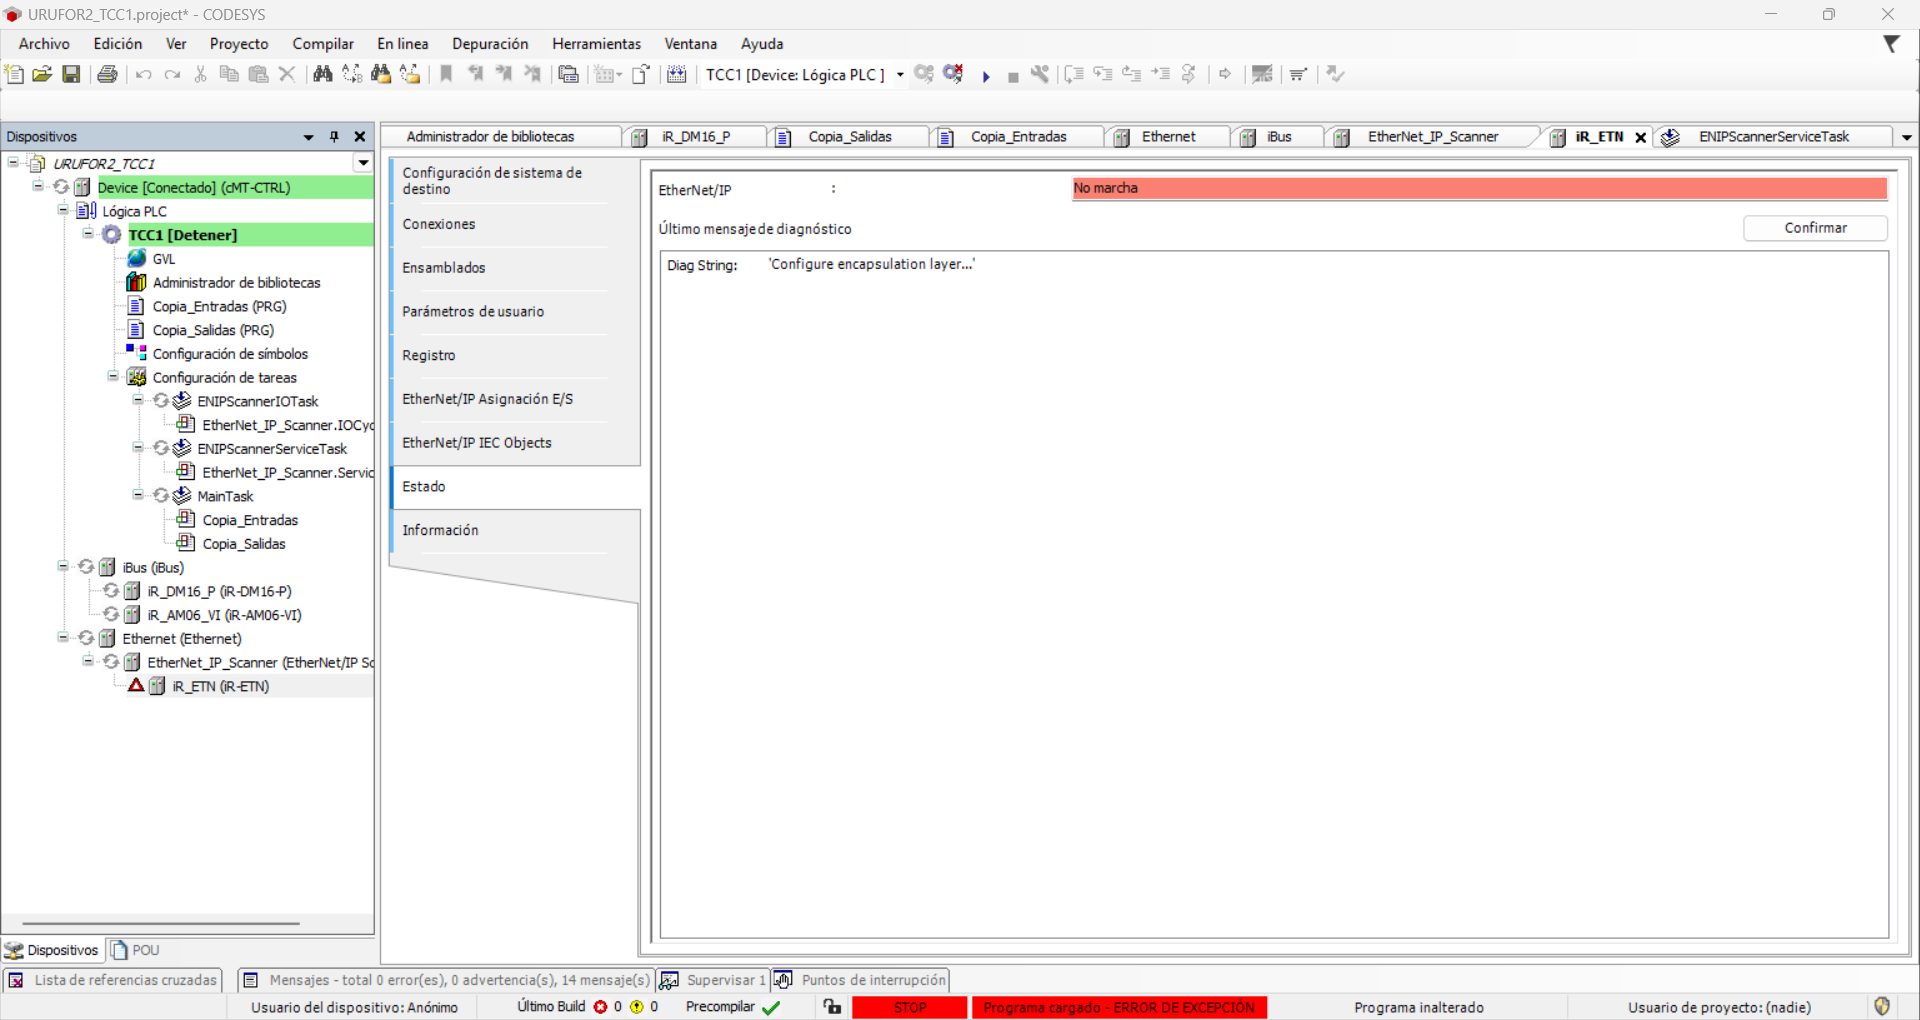Click the filter funnel icon top right
This screenshot has width=1920, height=1020.
(x=1891, y=44)
